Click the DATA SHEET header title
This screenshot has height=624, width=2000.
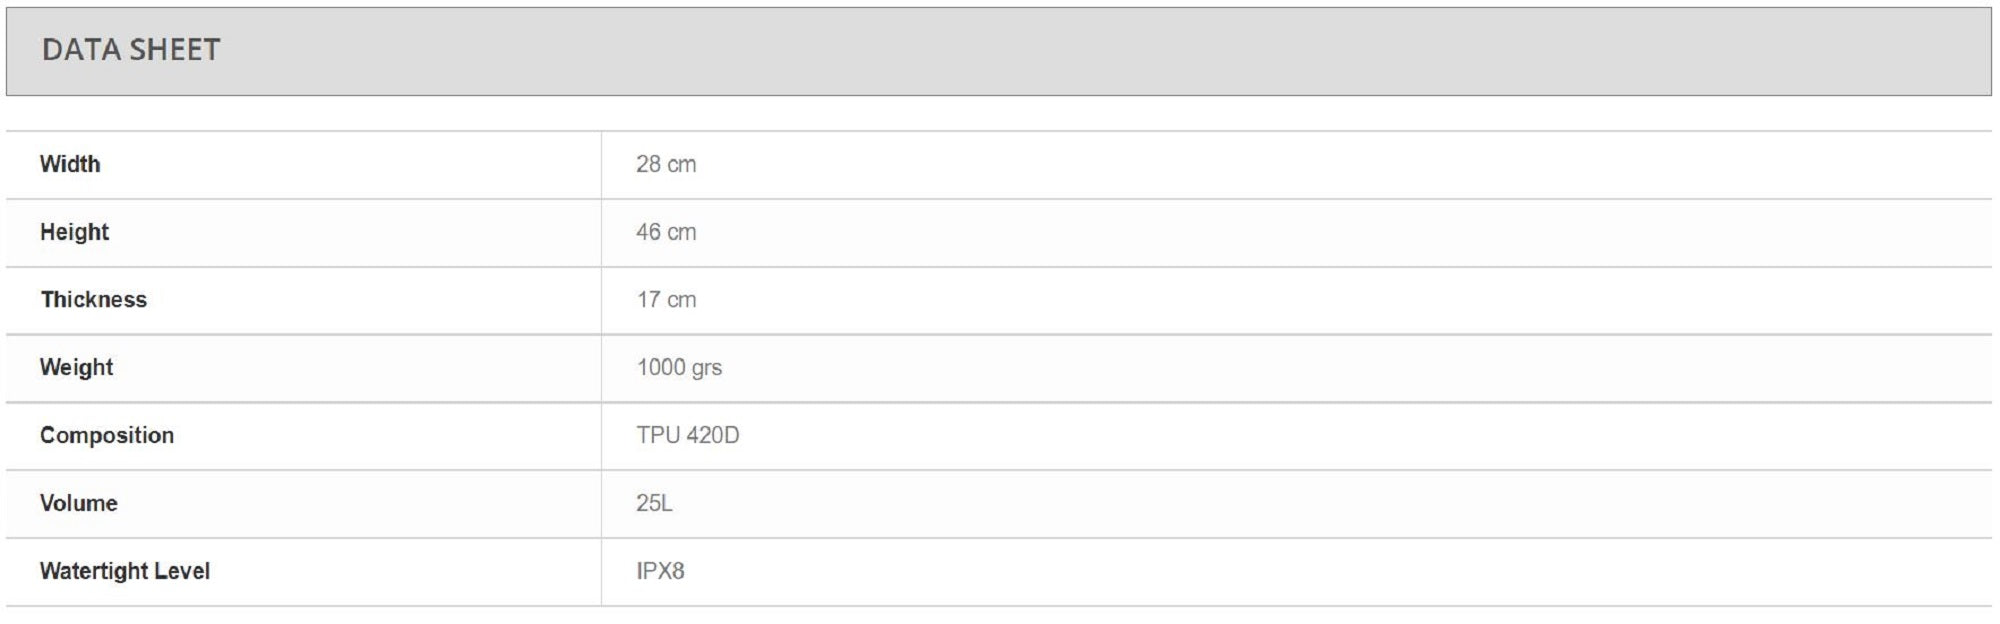point(131,50)
